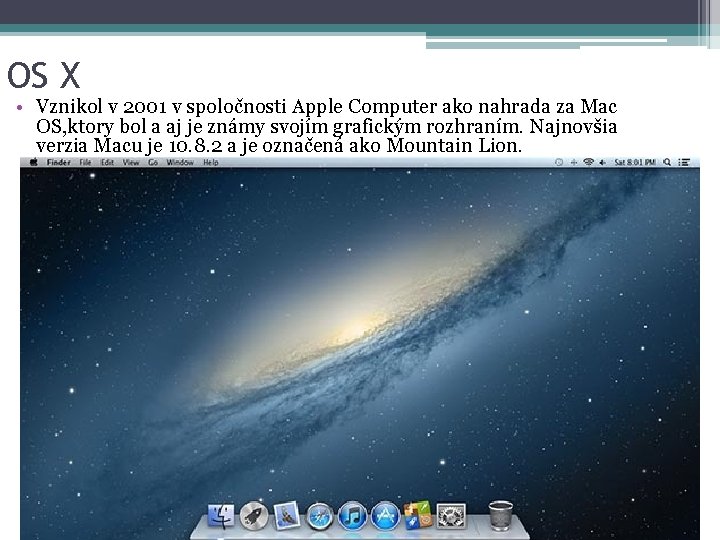Click the Sat 8:01 PM clock
This screenshot has width=720, height=540.
click(635, 162)
